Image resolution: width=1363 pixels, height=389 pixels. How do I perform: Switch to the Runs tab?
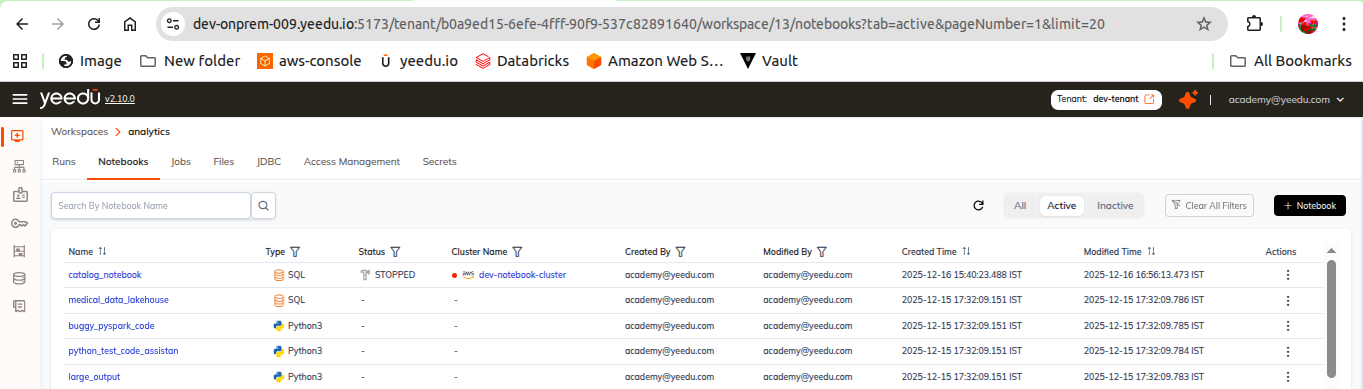pyautogui.click(x=63, y=161)
